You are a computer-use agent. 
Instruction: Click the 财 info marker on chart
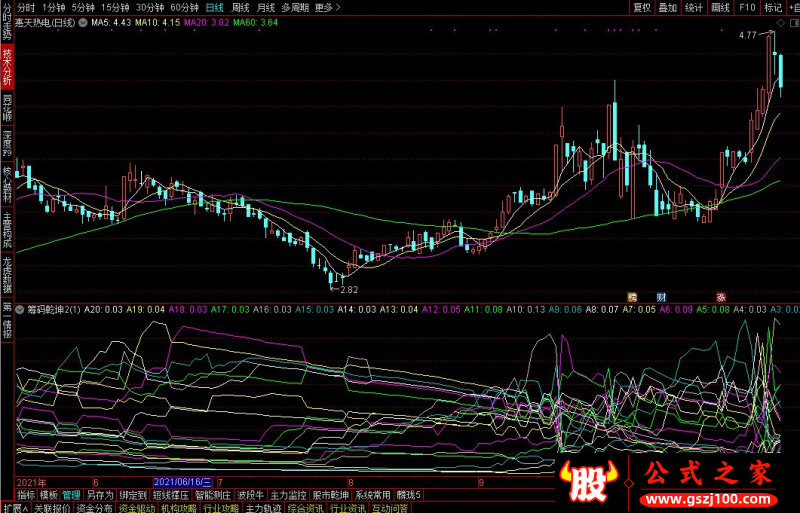(661, 297)
